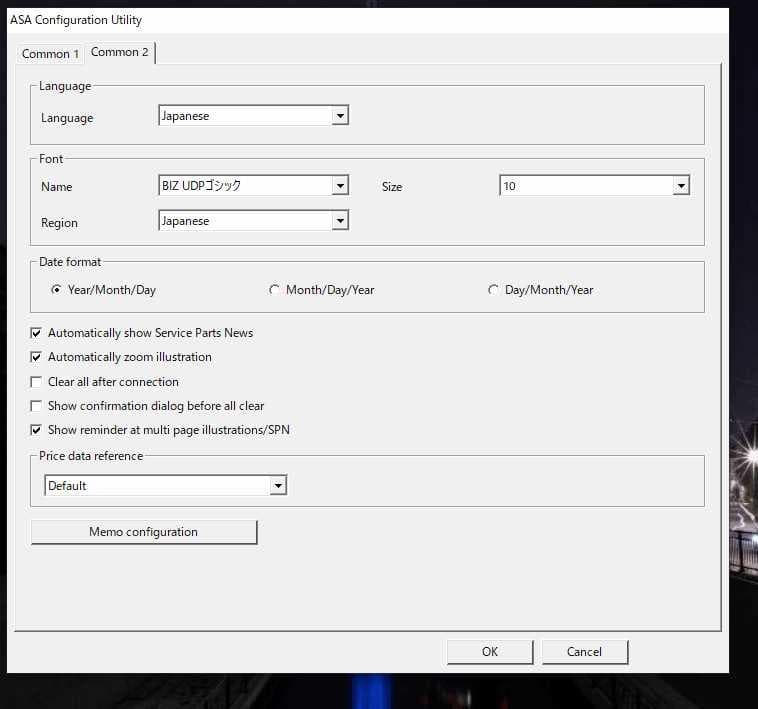Viewport: 758px width, 709px height.
Task: Select the Common 2 tab
Action: click(x=120, y=52)
